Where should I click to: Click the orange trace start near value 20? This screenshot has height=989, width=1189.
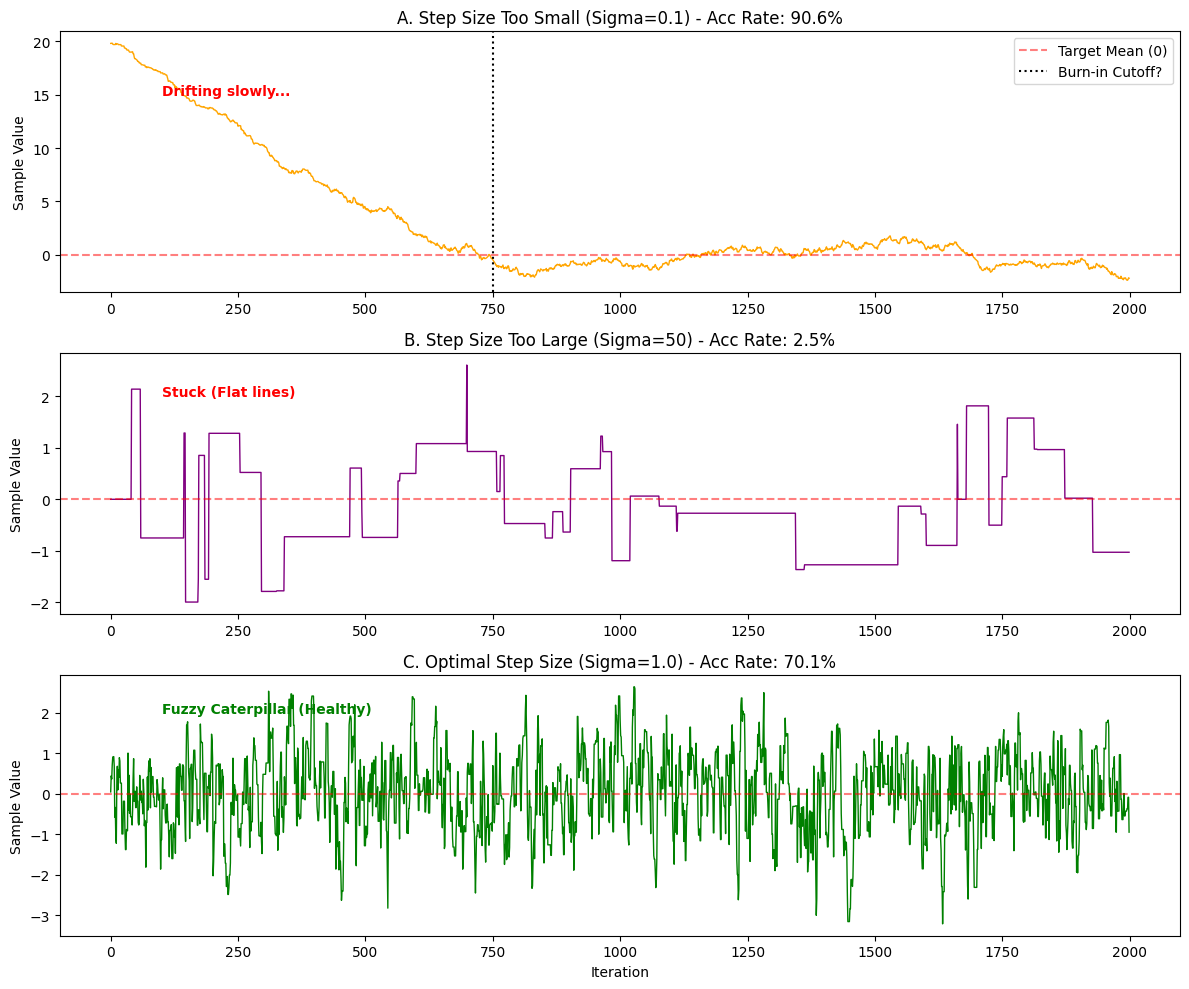[x=113, y=43]
